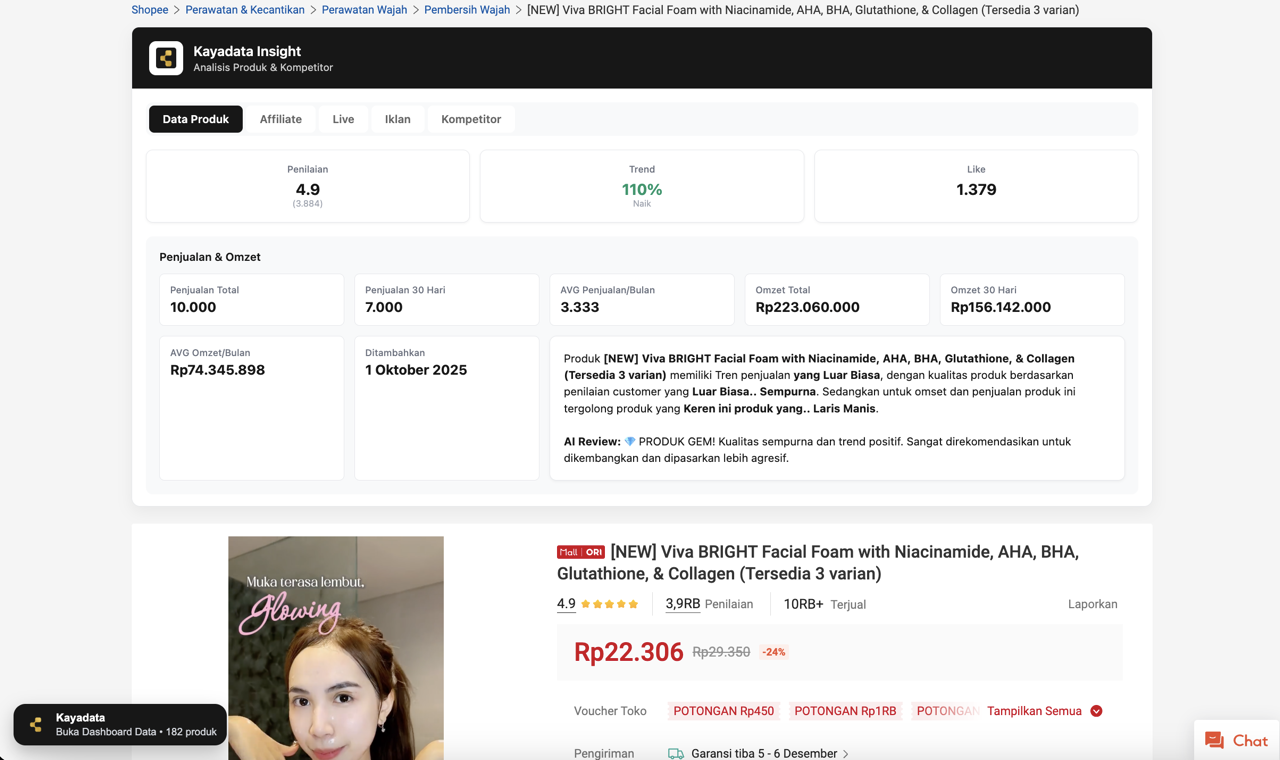Open Perawatan Wajah breadcrumb link

[364, 10]
